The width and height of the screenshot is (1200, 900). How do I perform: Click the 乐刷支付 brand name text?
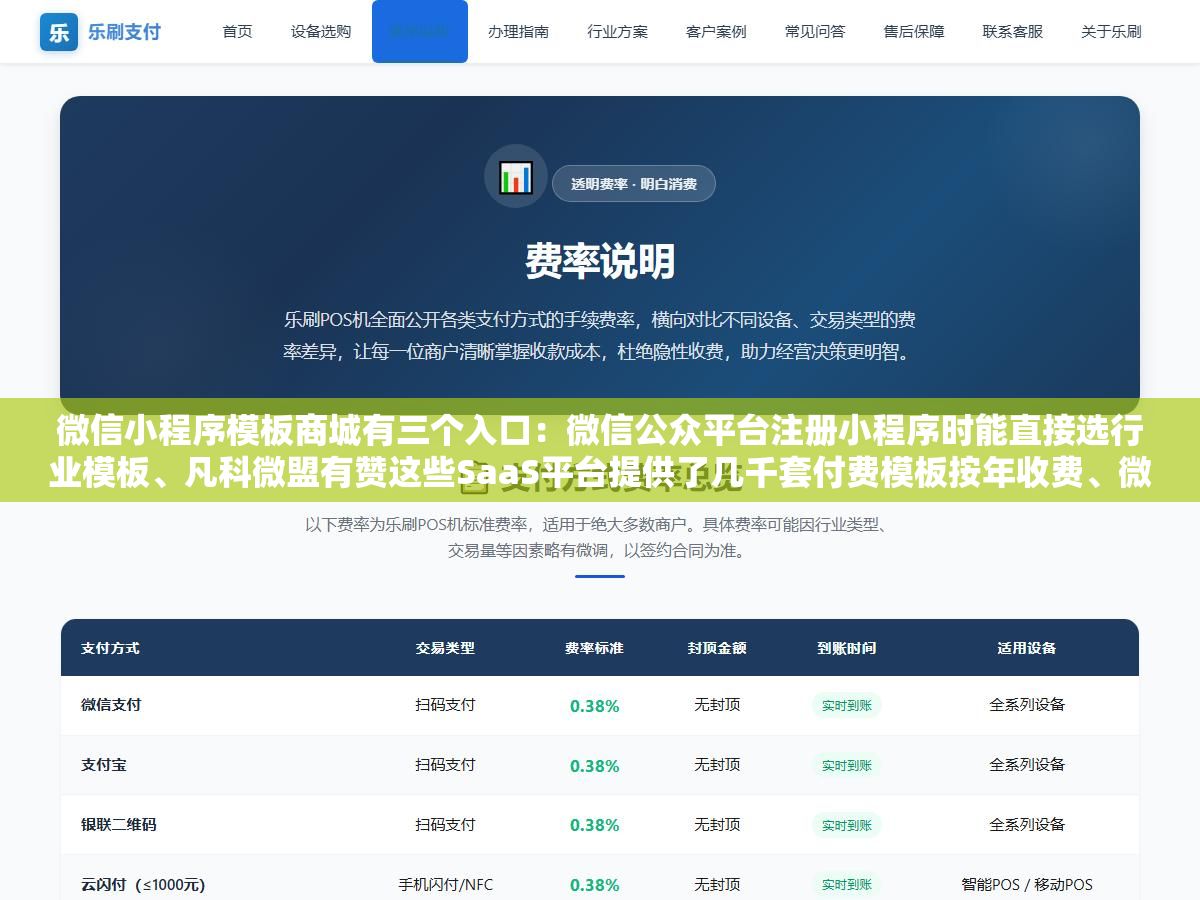pos(124,31)
